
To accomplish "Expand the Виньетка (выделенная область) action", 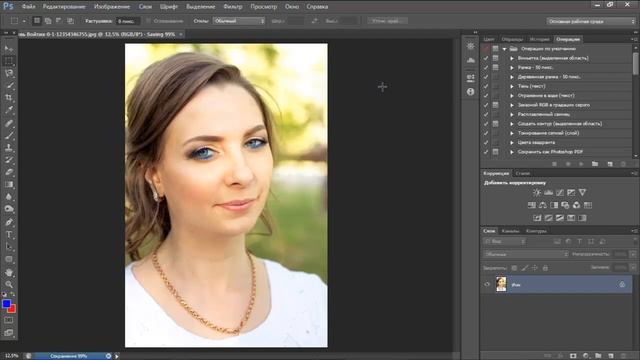I will [x=512, y=58].
